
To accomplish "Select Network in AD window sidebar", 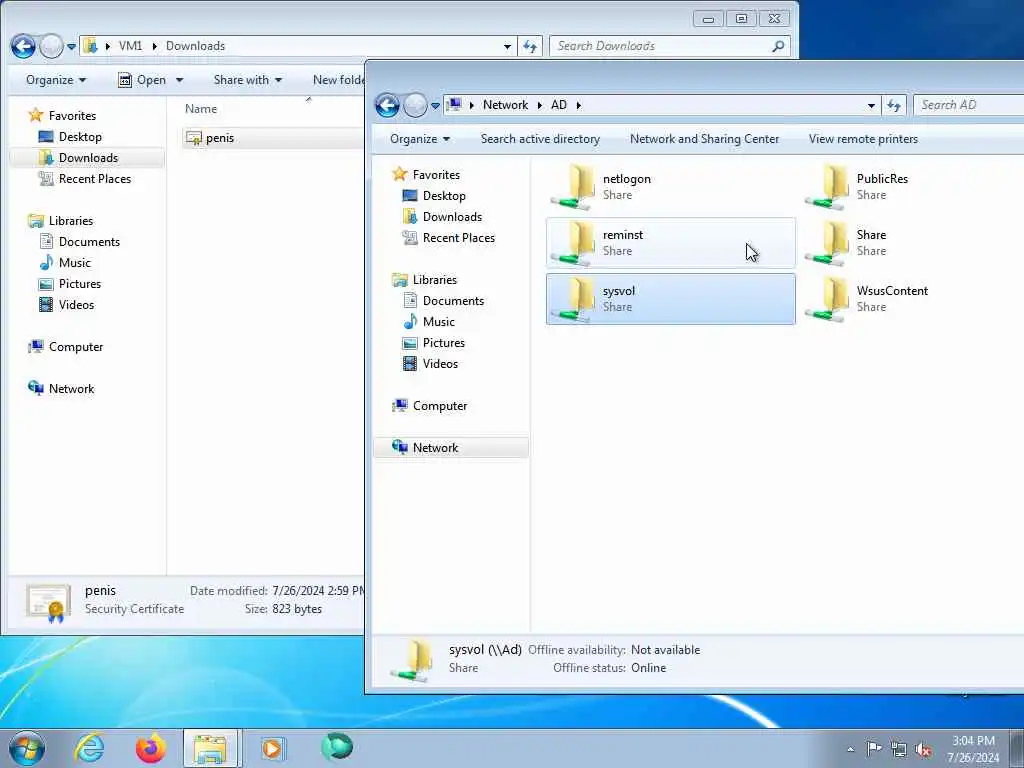I will pyautogui.click(x=451, y=448).
